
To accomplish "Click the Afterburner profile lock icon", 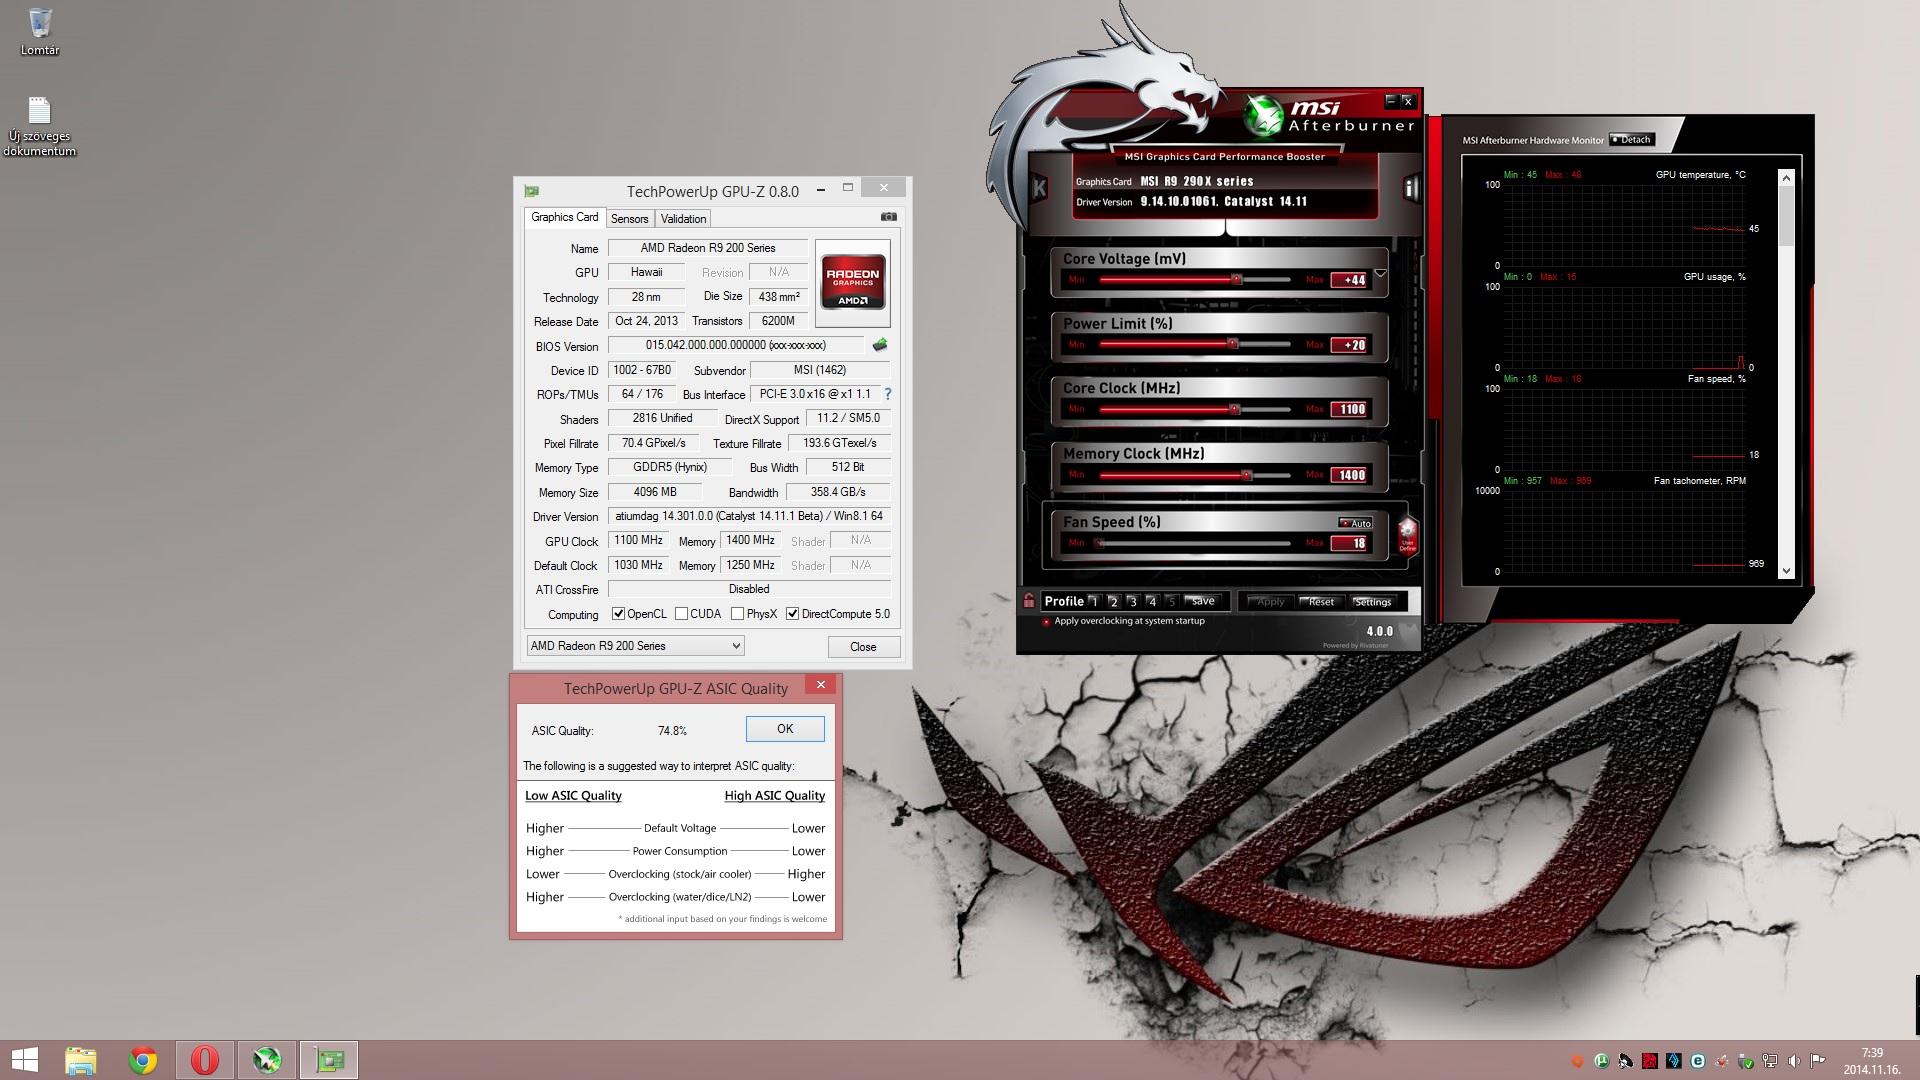I will (1029, 600).
